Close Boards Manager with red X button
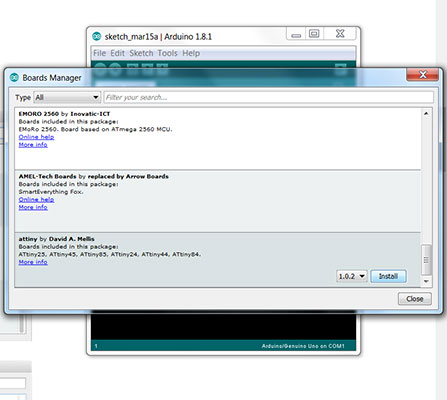This screenshot has height=400, width=447. pyautogui.click(x=422, y=75)
